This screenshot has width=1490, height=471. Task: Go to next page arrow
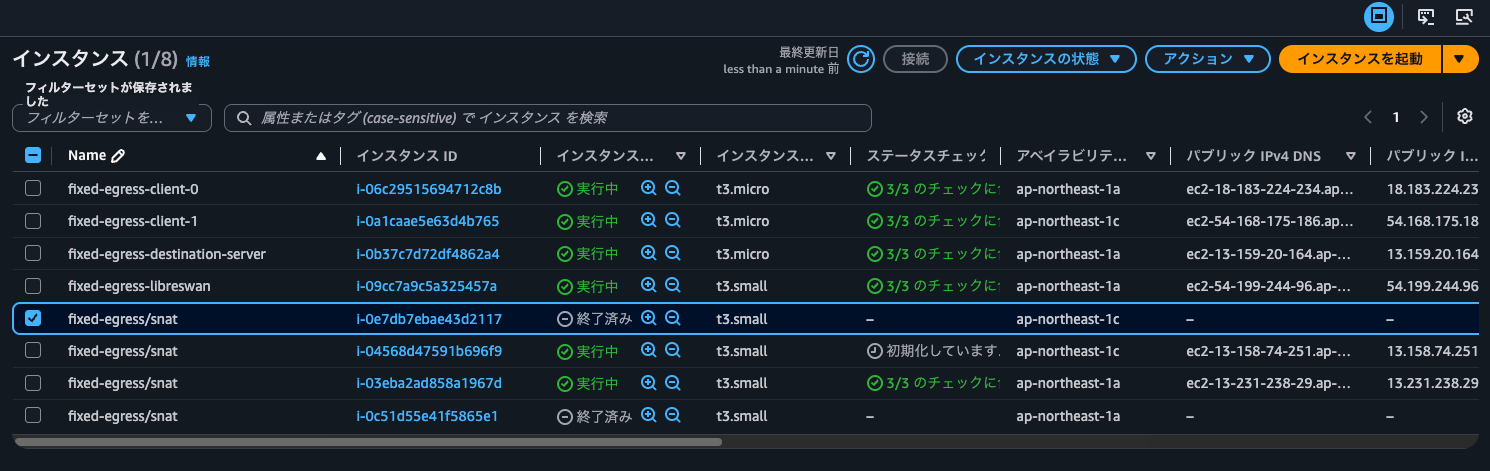(x=1424, y=117)
